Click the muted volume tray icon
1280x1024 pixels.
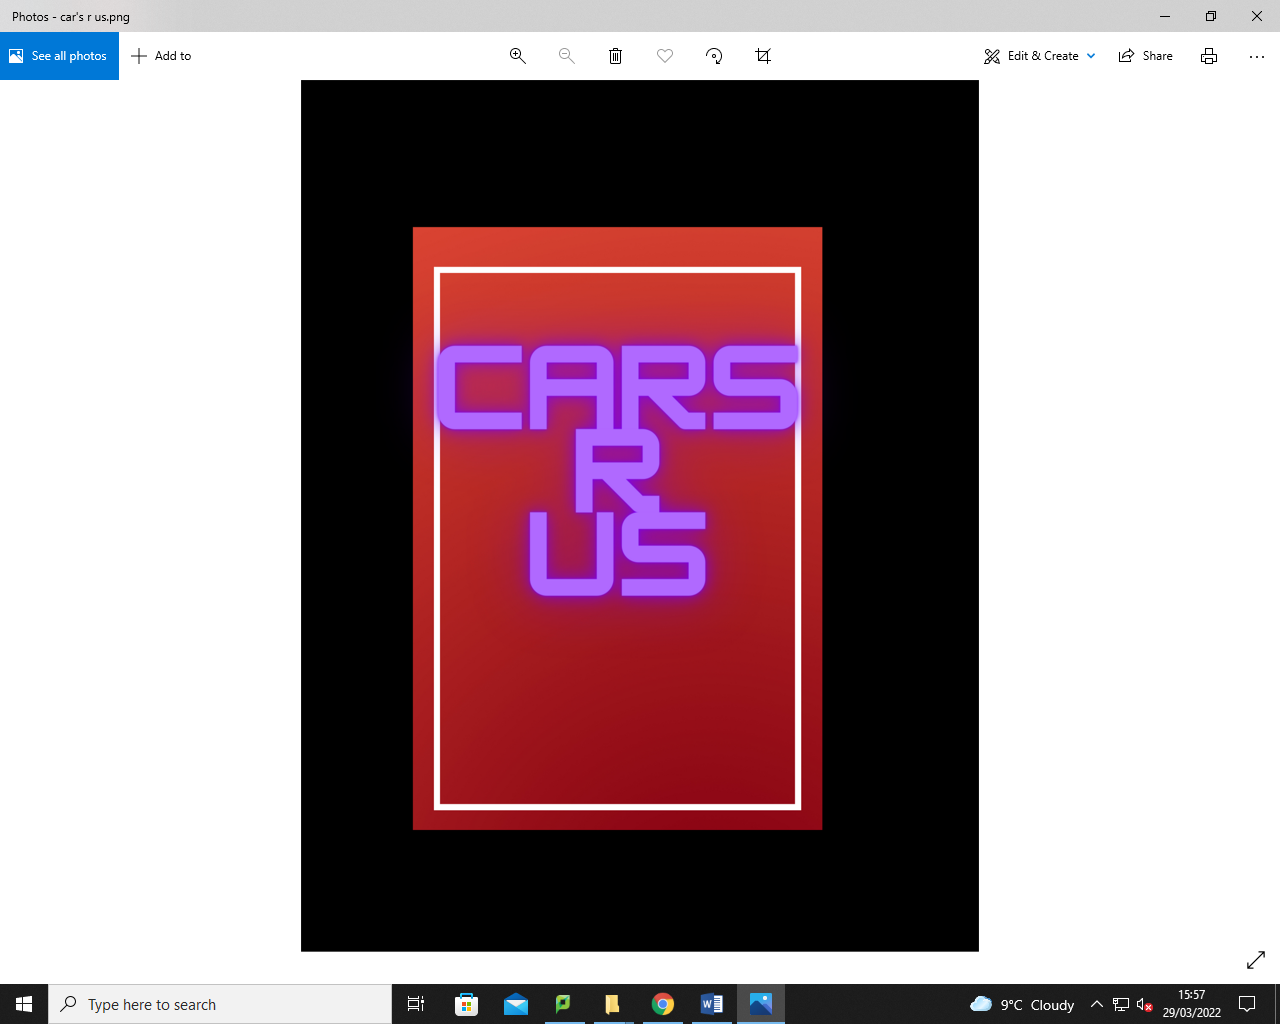1145,1004
